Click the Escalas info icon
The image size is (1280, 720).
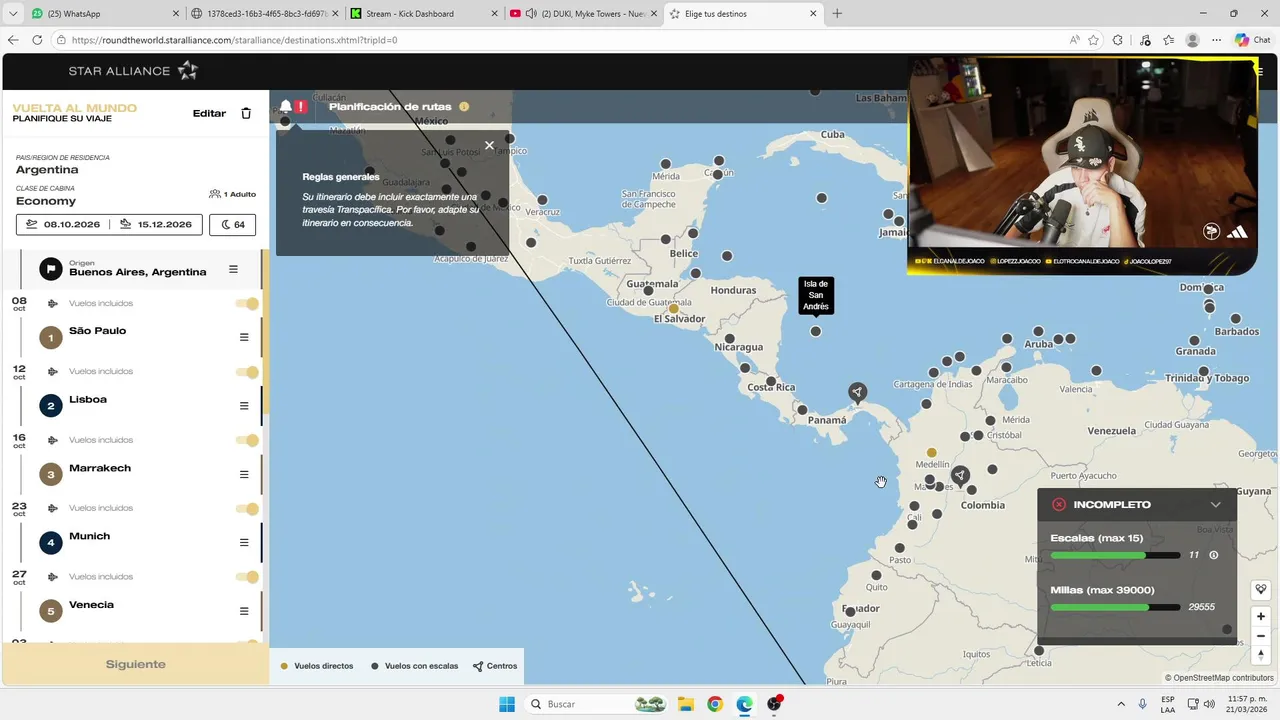[1214, 555]
